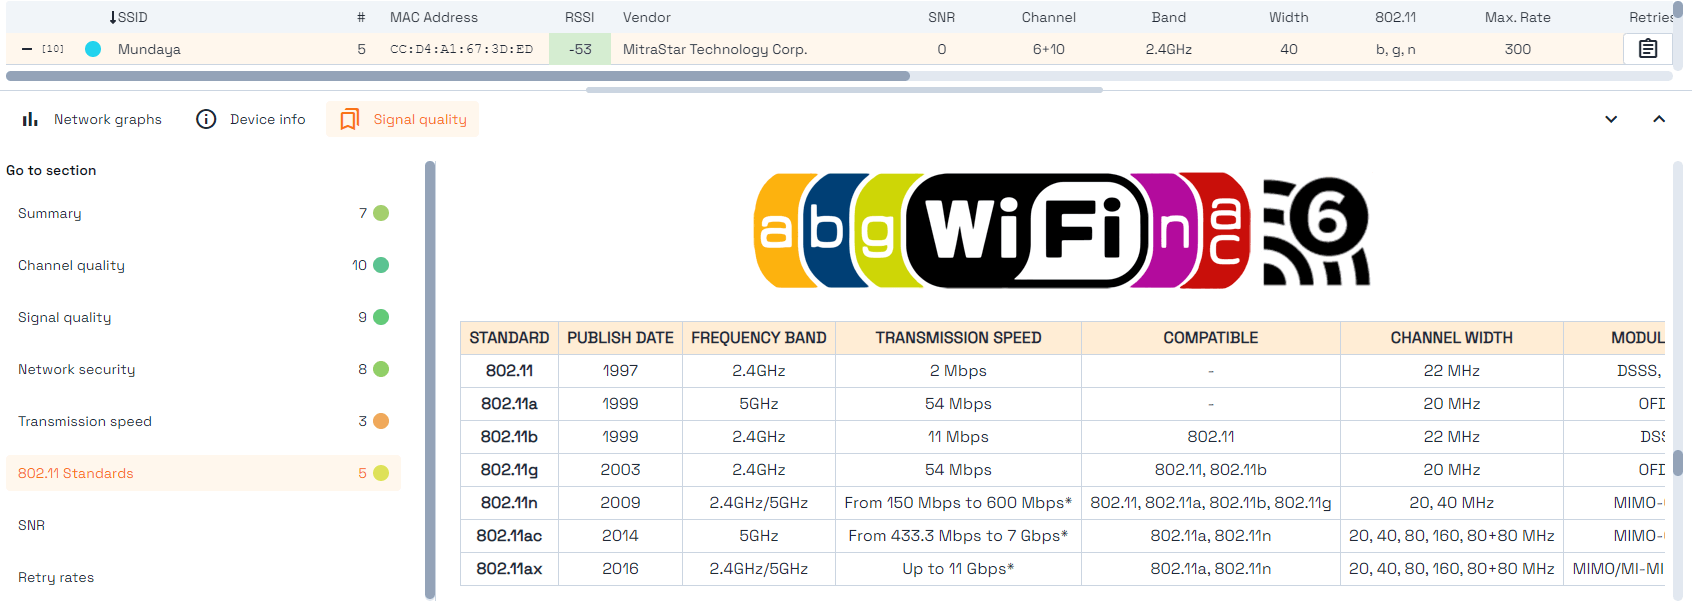The height and width of the screenshot is (611, 1692).
Task: Click MitraStar Technology Corp. vendor cell
Action: [x=715, y=49]
